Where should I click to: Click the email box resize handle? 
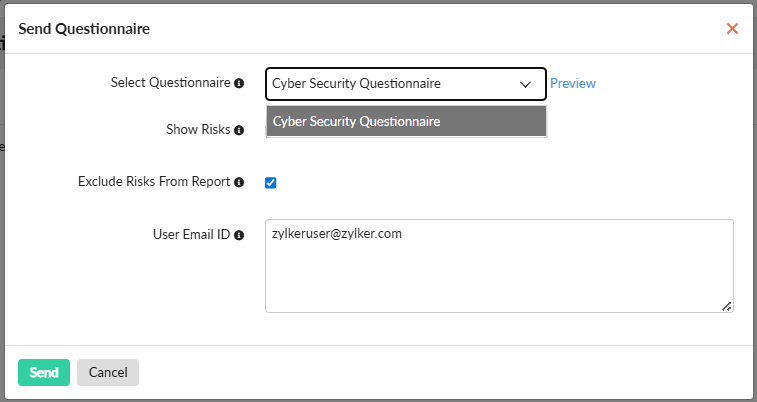tap(726, 305)
